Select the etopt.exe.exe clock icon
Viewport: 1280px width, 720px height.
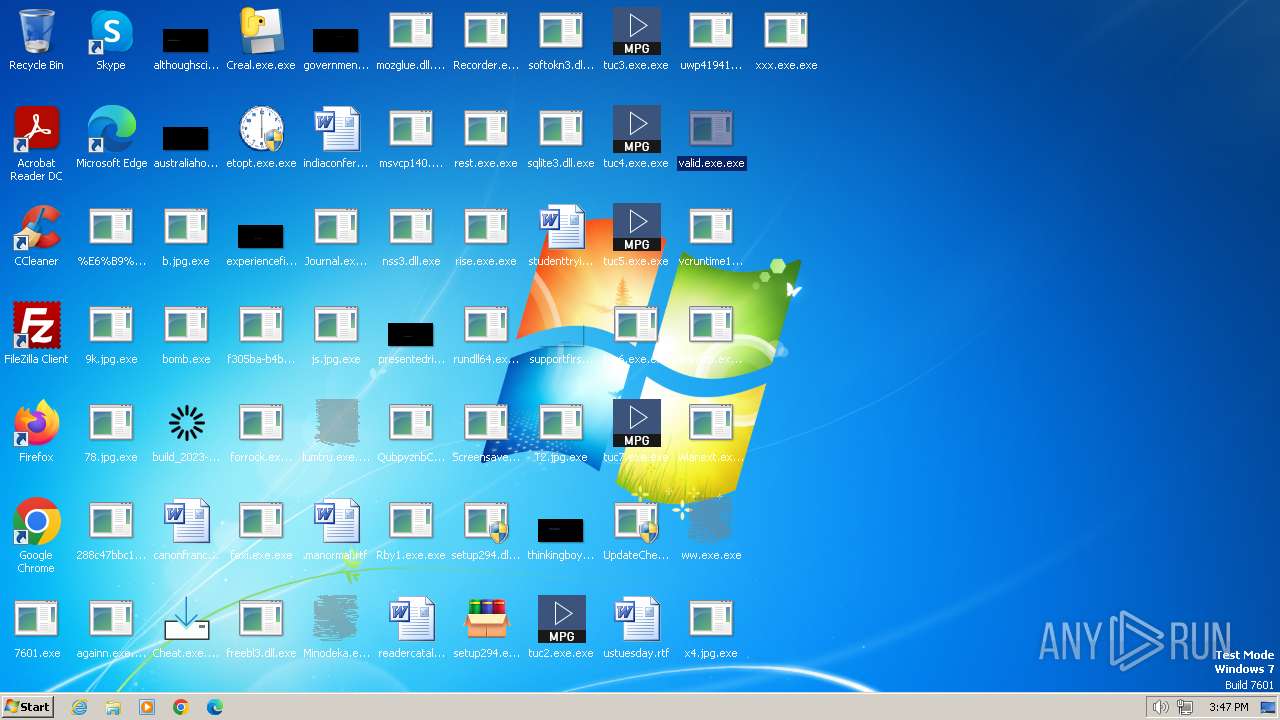[261, 129]
